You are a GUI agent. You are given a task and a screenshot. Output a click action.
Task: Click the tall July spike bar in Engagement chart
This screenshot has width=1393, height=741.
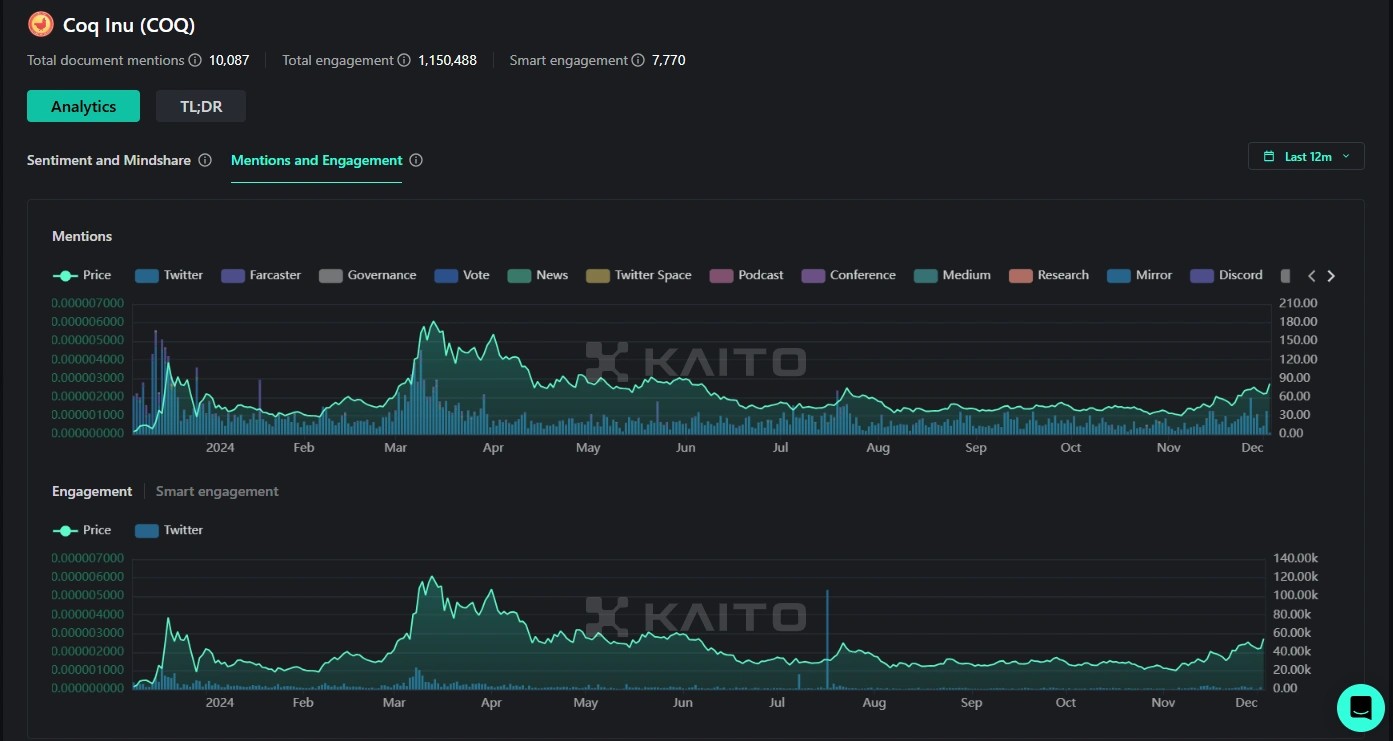[x=827, y=640]
